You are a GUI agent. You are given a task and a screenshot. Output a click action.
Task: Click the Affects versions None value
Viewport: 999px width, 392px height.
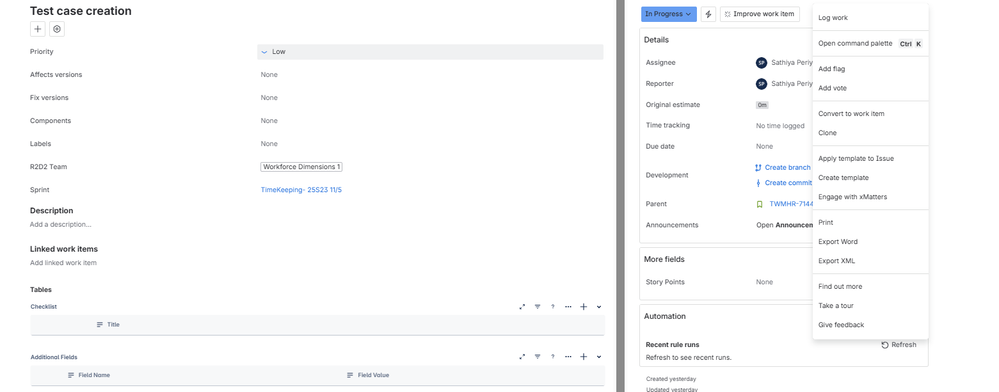click(x=269, y=75)
